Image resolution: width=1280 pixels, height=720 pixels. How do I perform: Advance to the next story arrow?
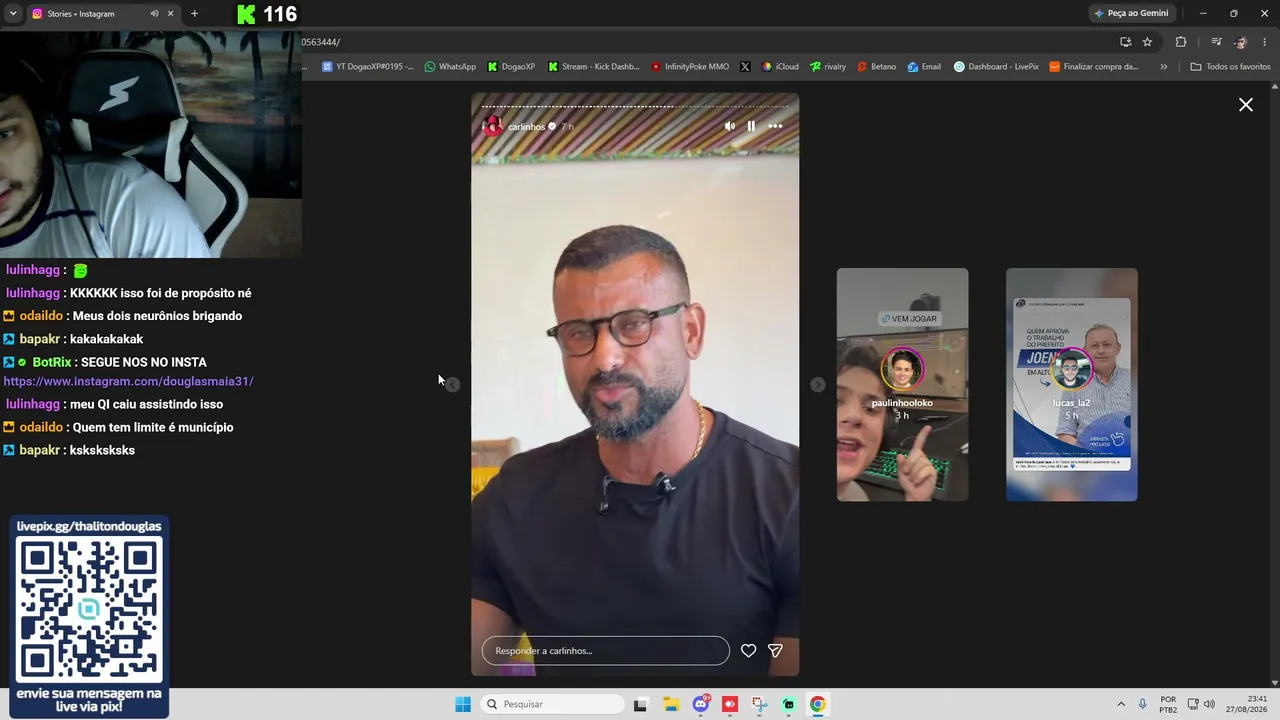tap(818, 385)
